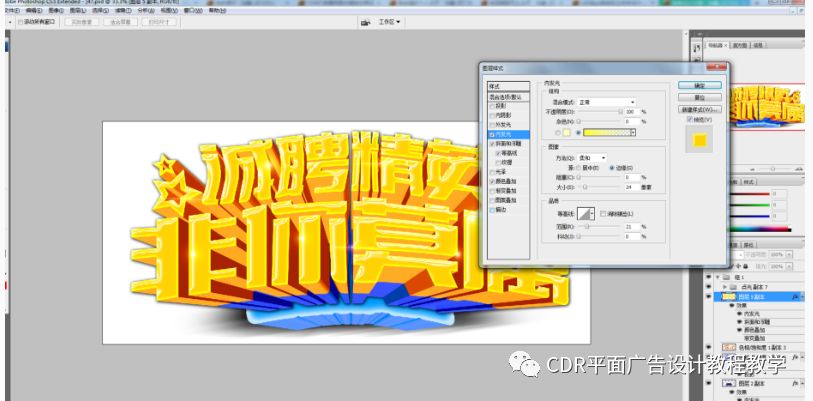Uncheck the 颜色叠加 (Color Overlay) checkbox
The height and width of the screenshot is (401, 813).
click(492, 182)
